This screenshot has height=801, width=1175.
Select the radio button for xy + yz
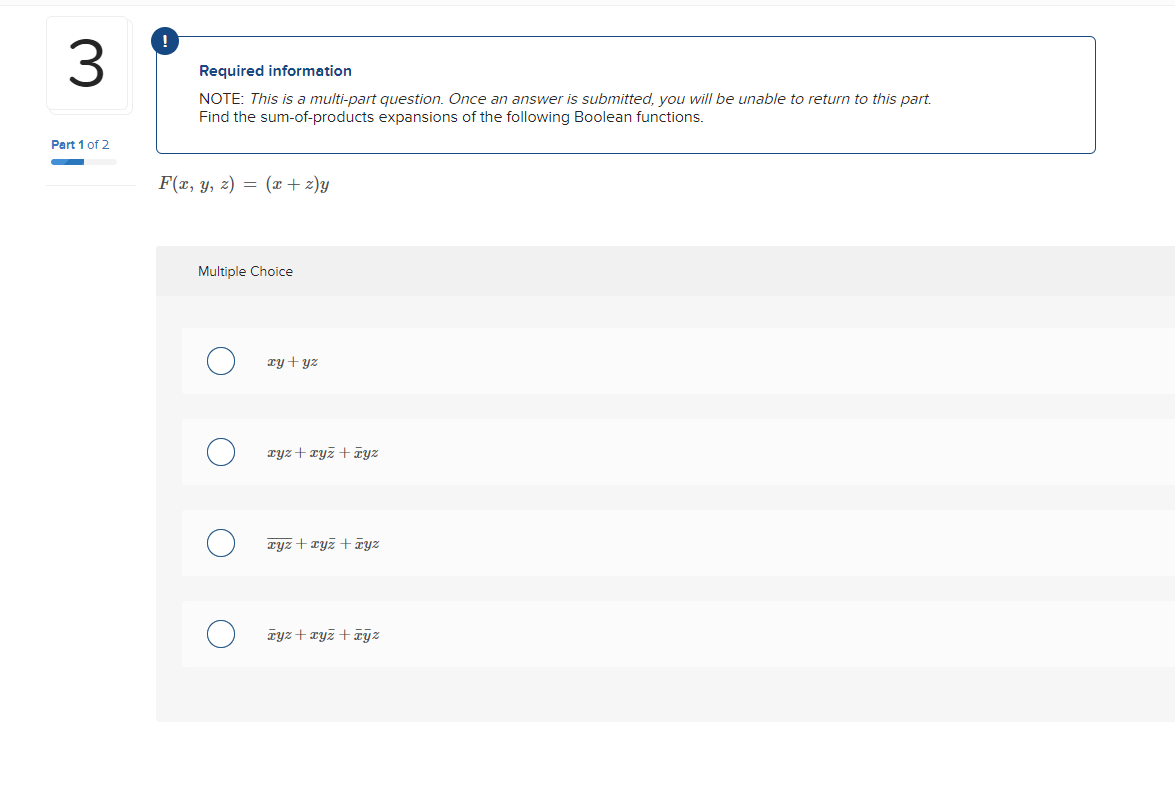tap(221, 361)
